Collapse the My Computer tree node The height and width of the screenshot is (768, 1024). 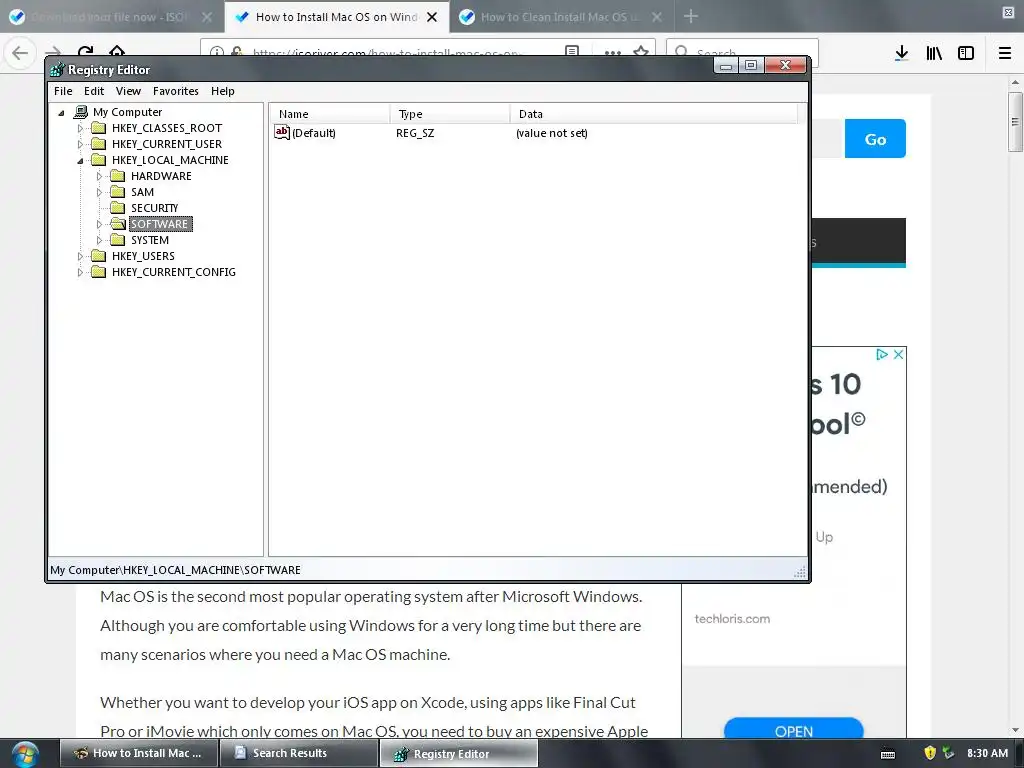click(61, 113)
